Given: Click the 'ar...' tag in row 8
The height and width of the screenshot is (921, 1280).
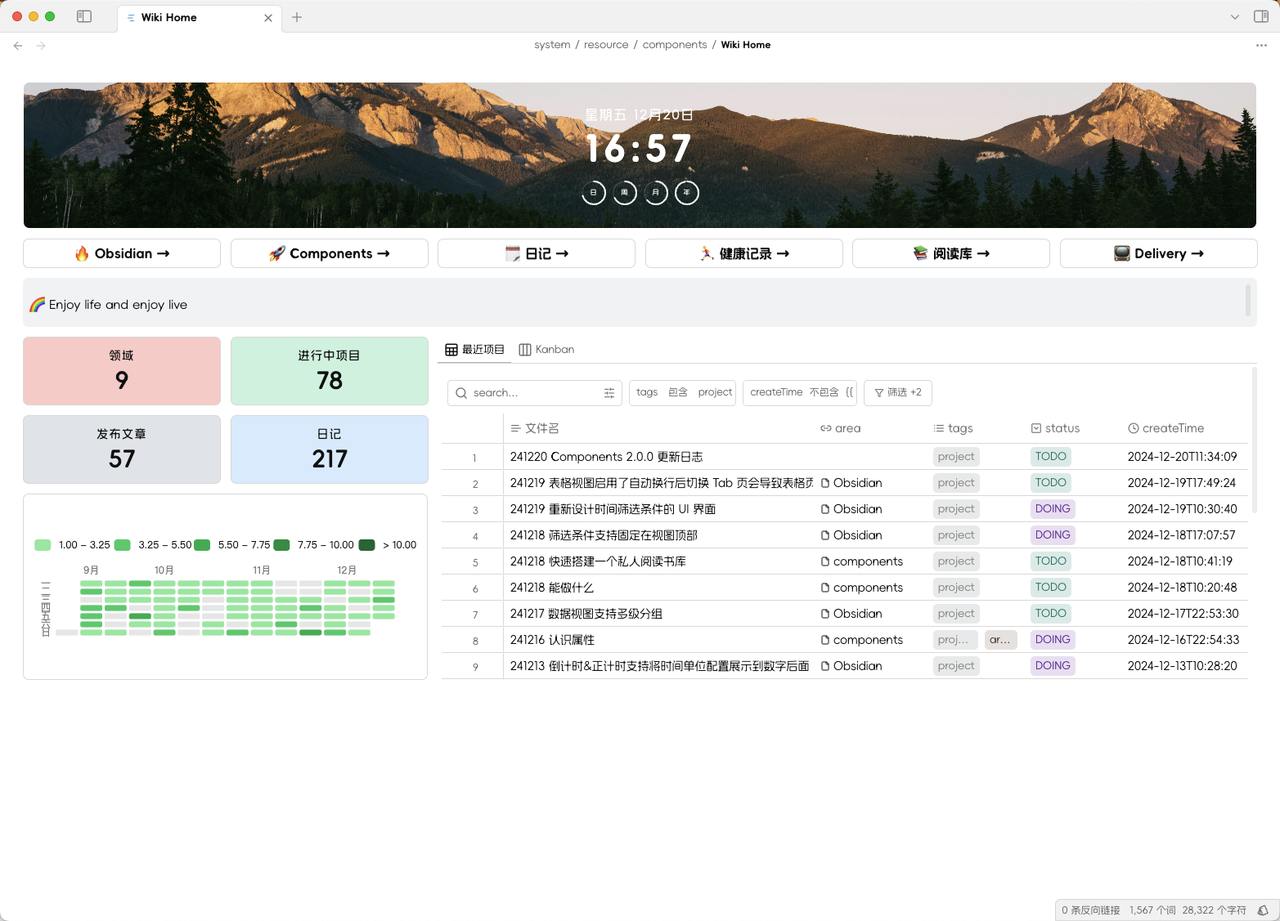Looking at the screenshot, I should 1001,639.
